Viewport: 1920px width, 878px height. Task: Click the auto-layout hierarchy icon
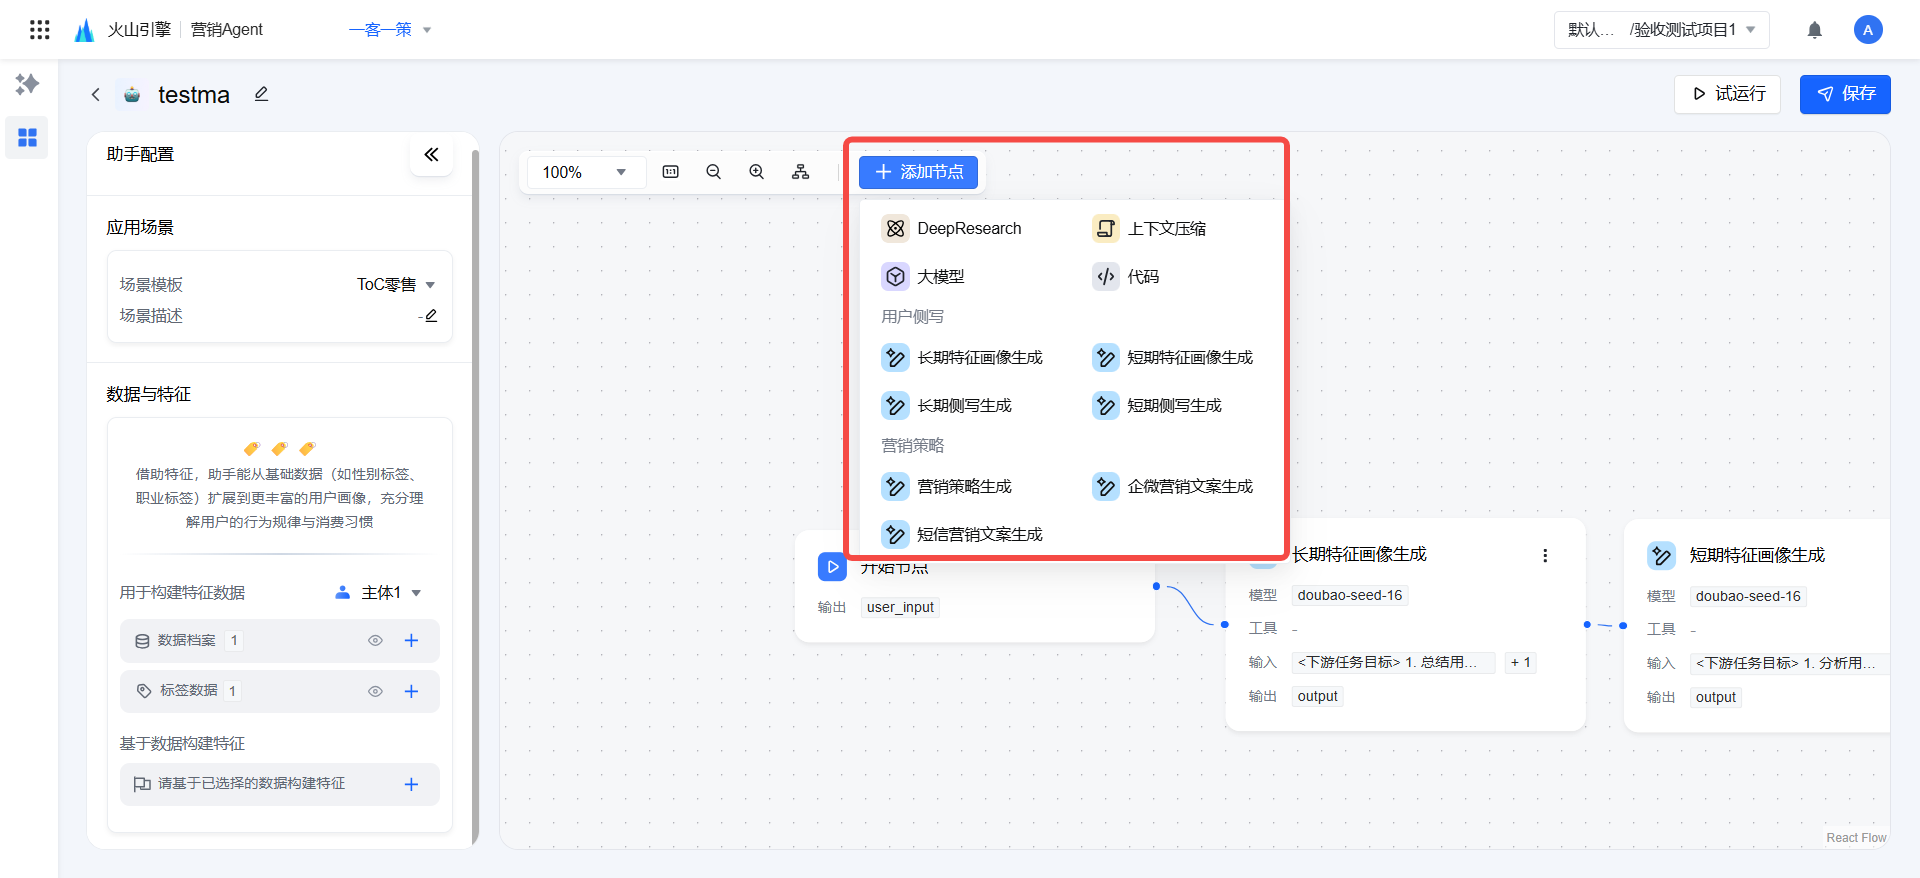800,172
